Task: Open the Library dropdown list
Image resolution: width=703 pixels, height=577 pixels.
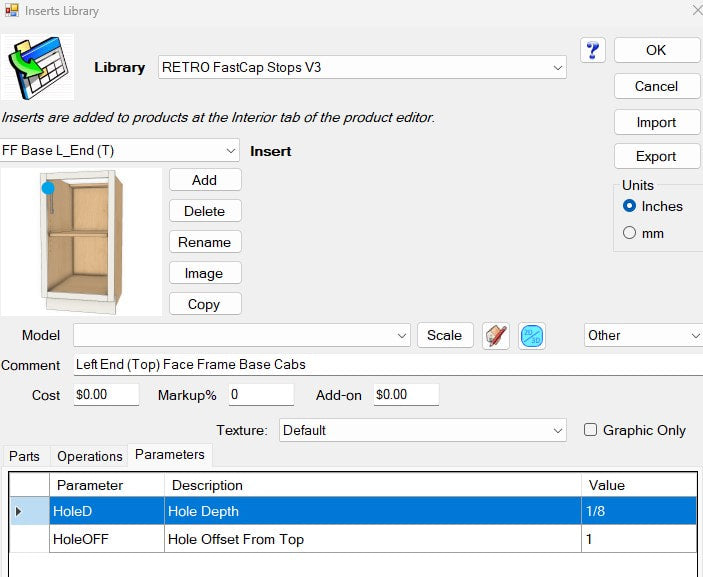Action: [558, 68]
